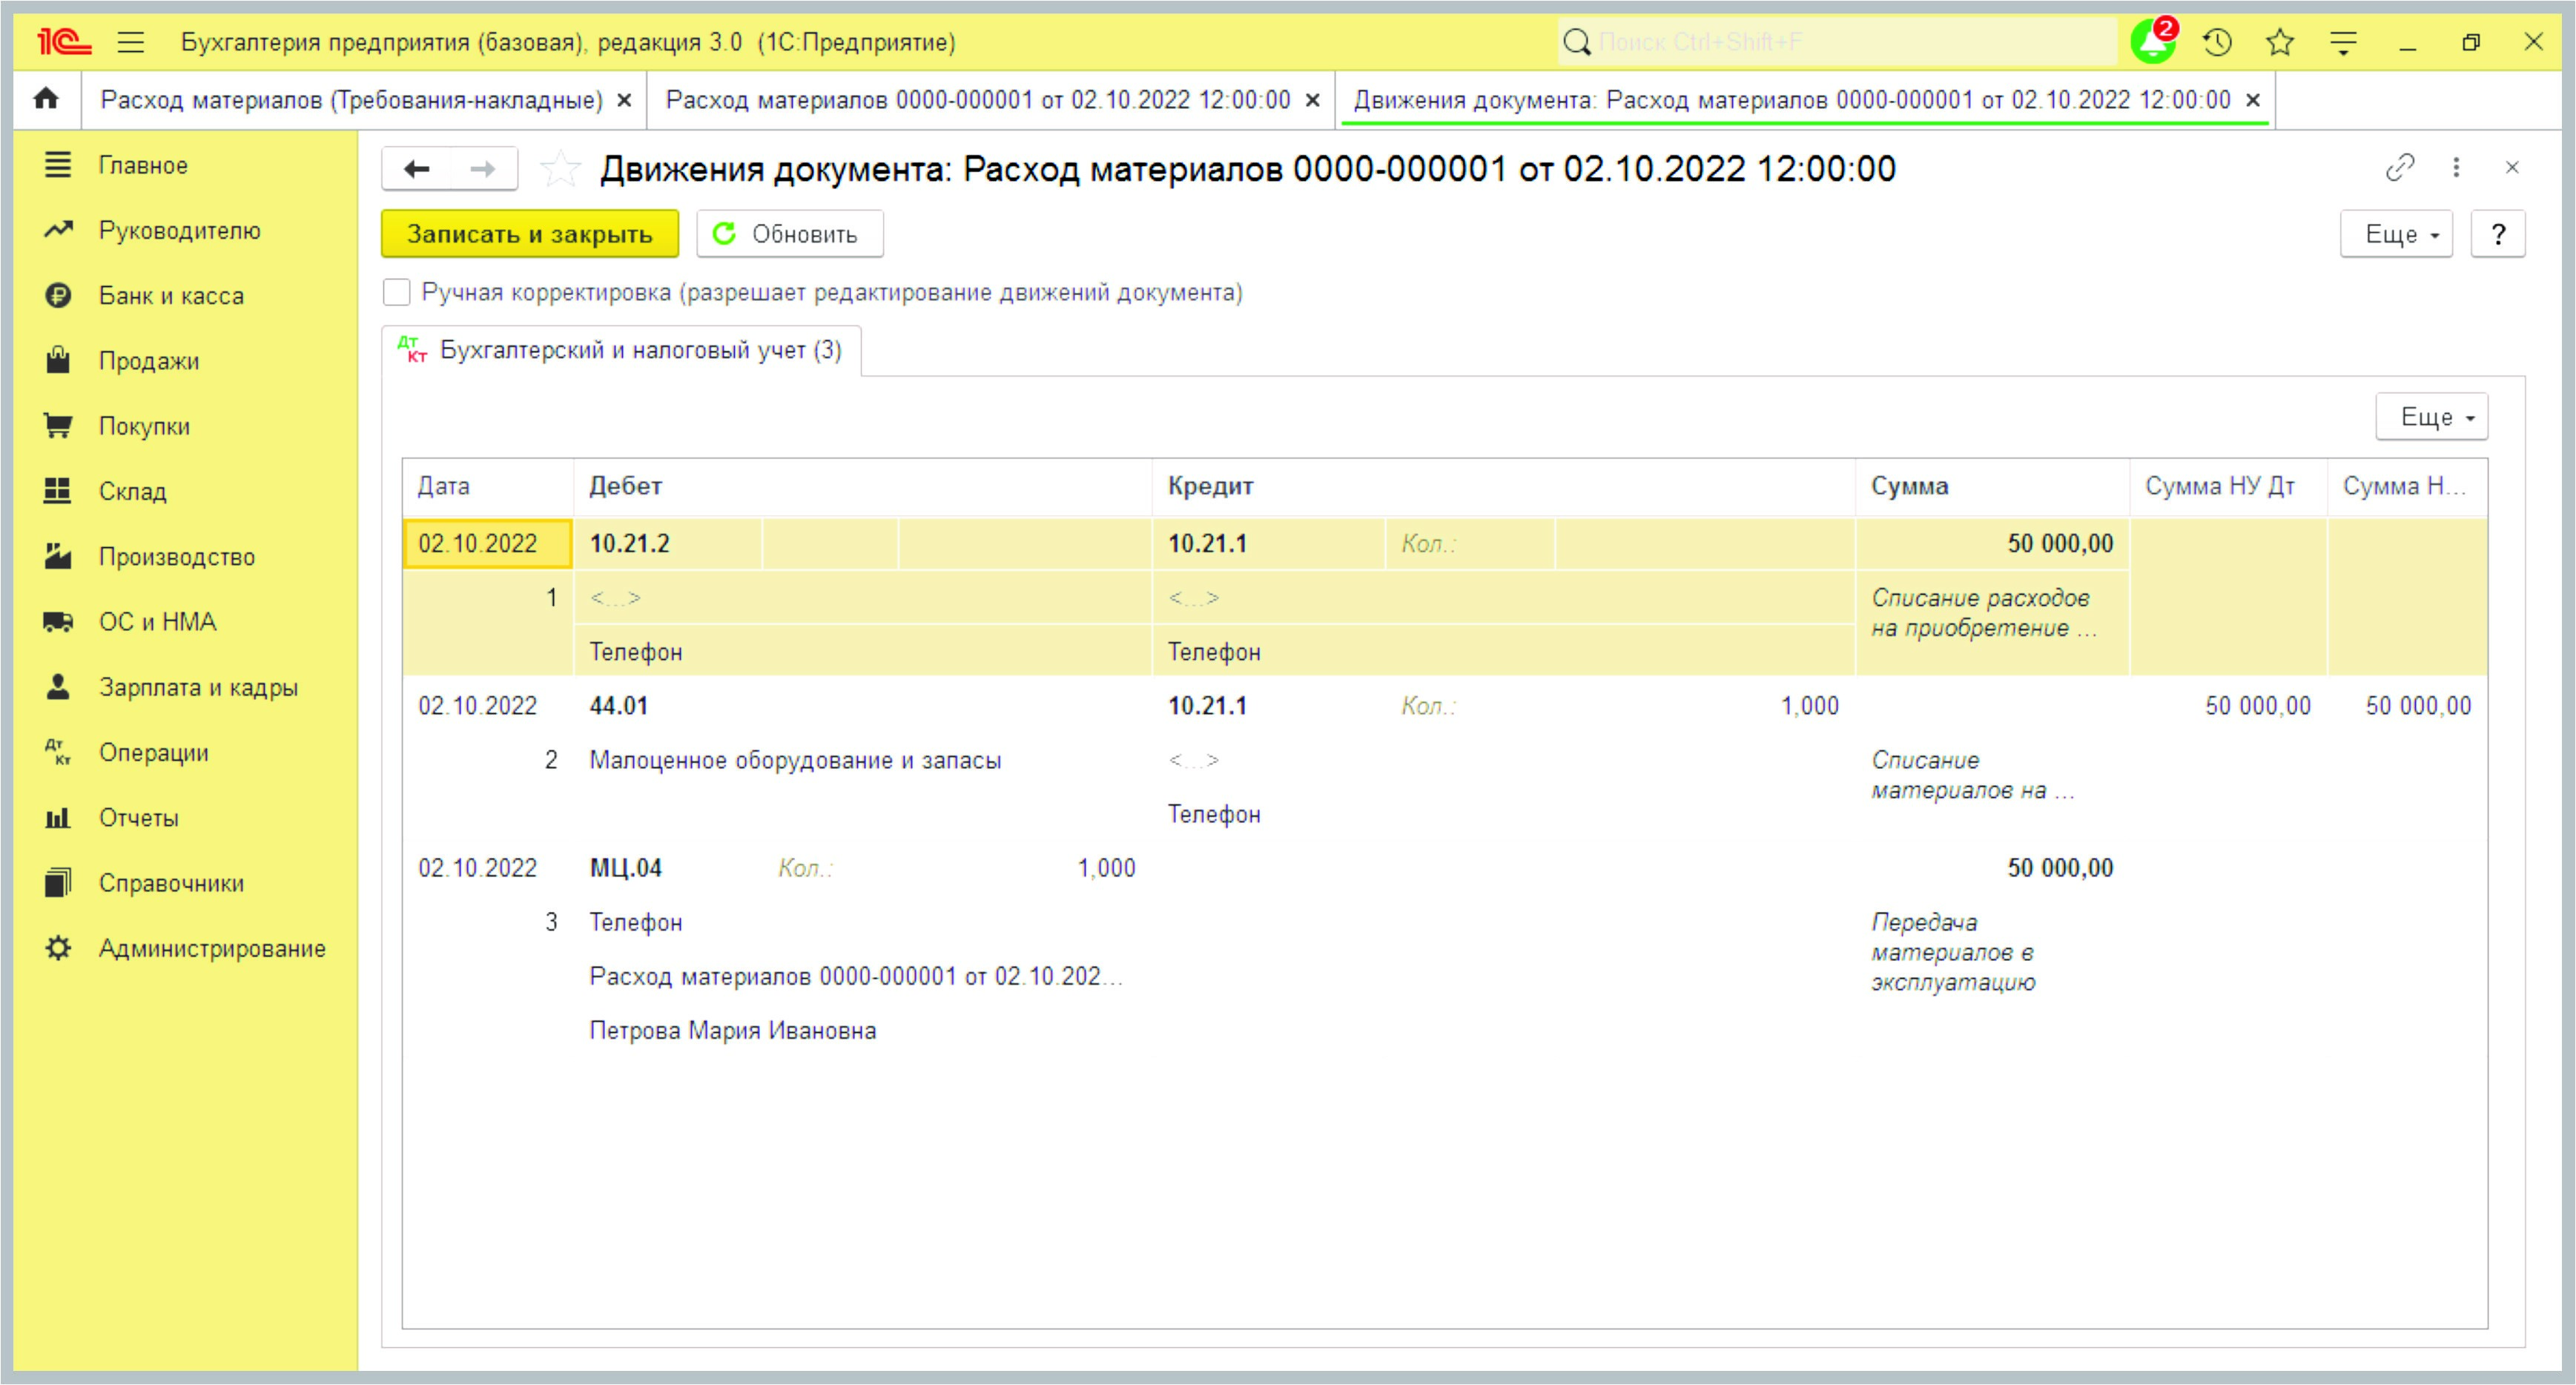Open the main hamburger menu
This screenshot has width=2576, height=1385.
(131, 42)
